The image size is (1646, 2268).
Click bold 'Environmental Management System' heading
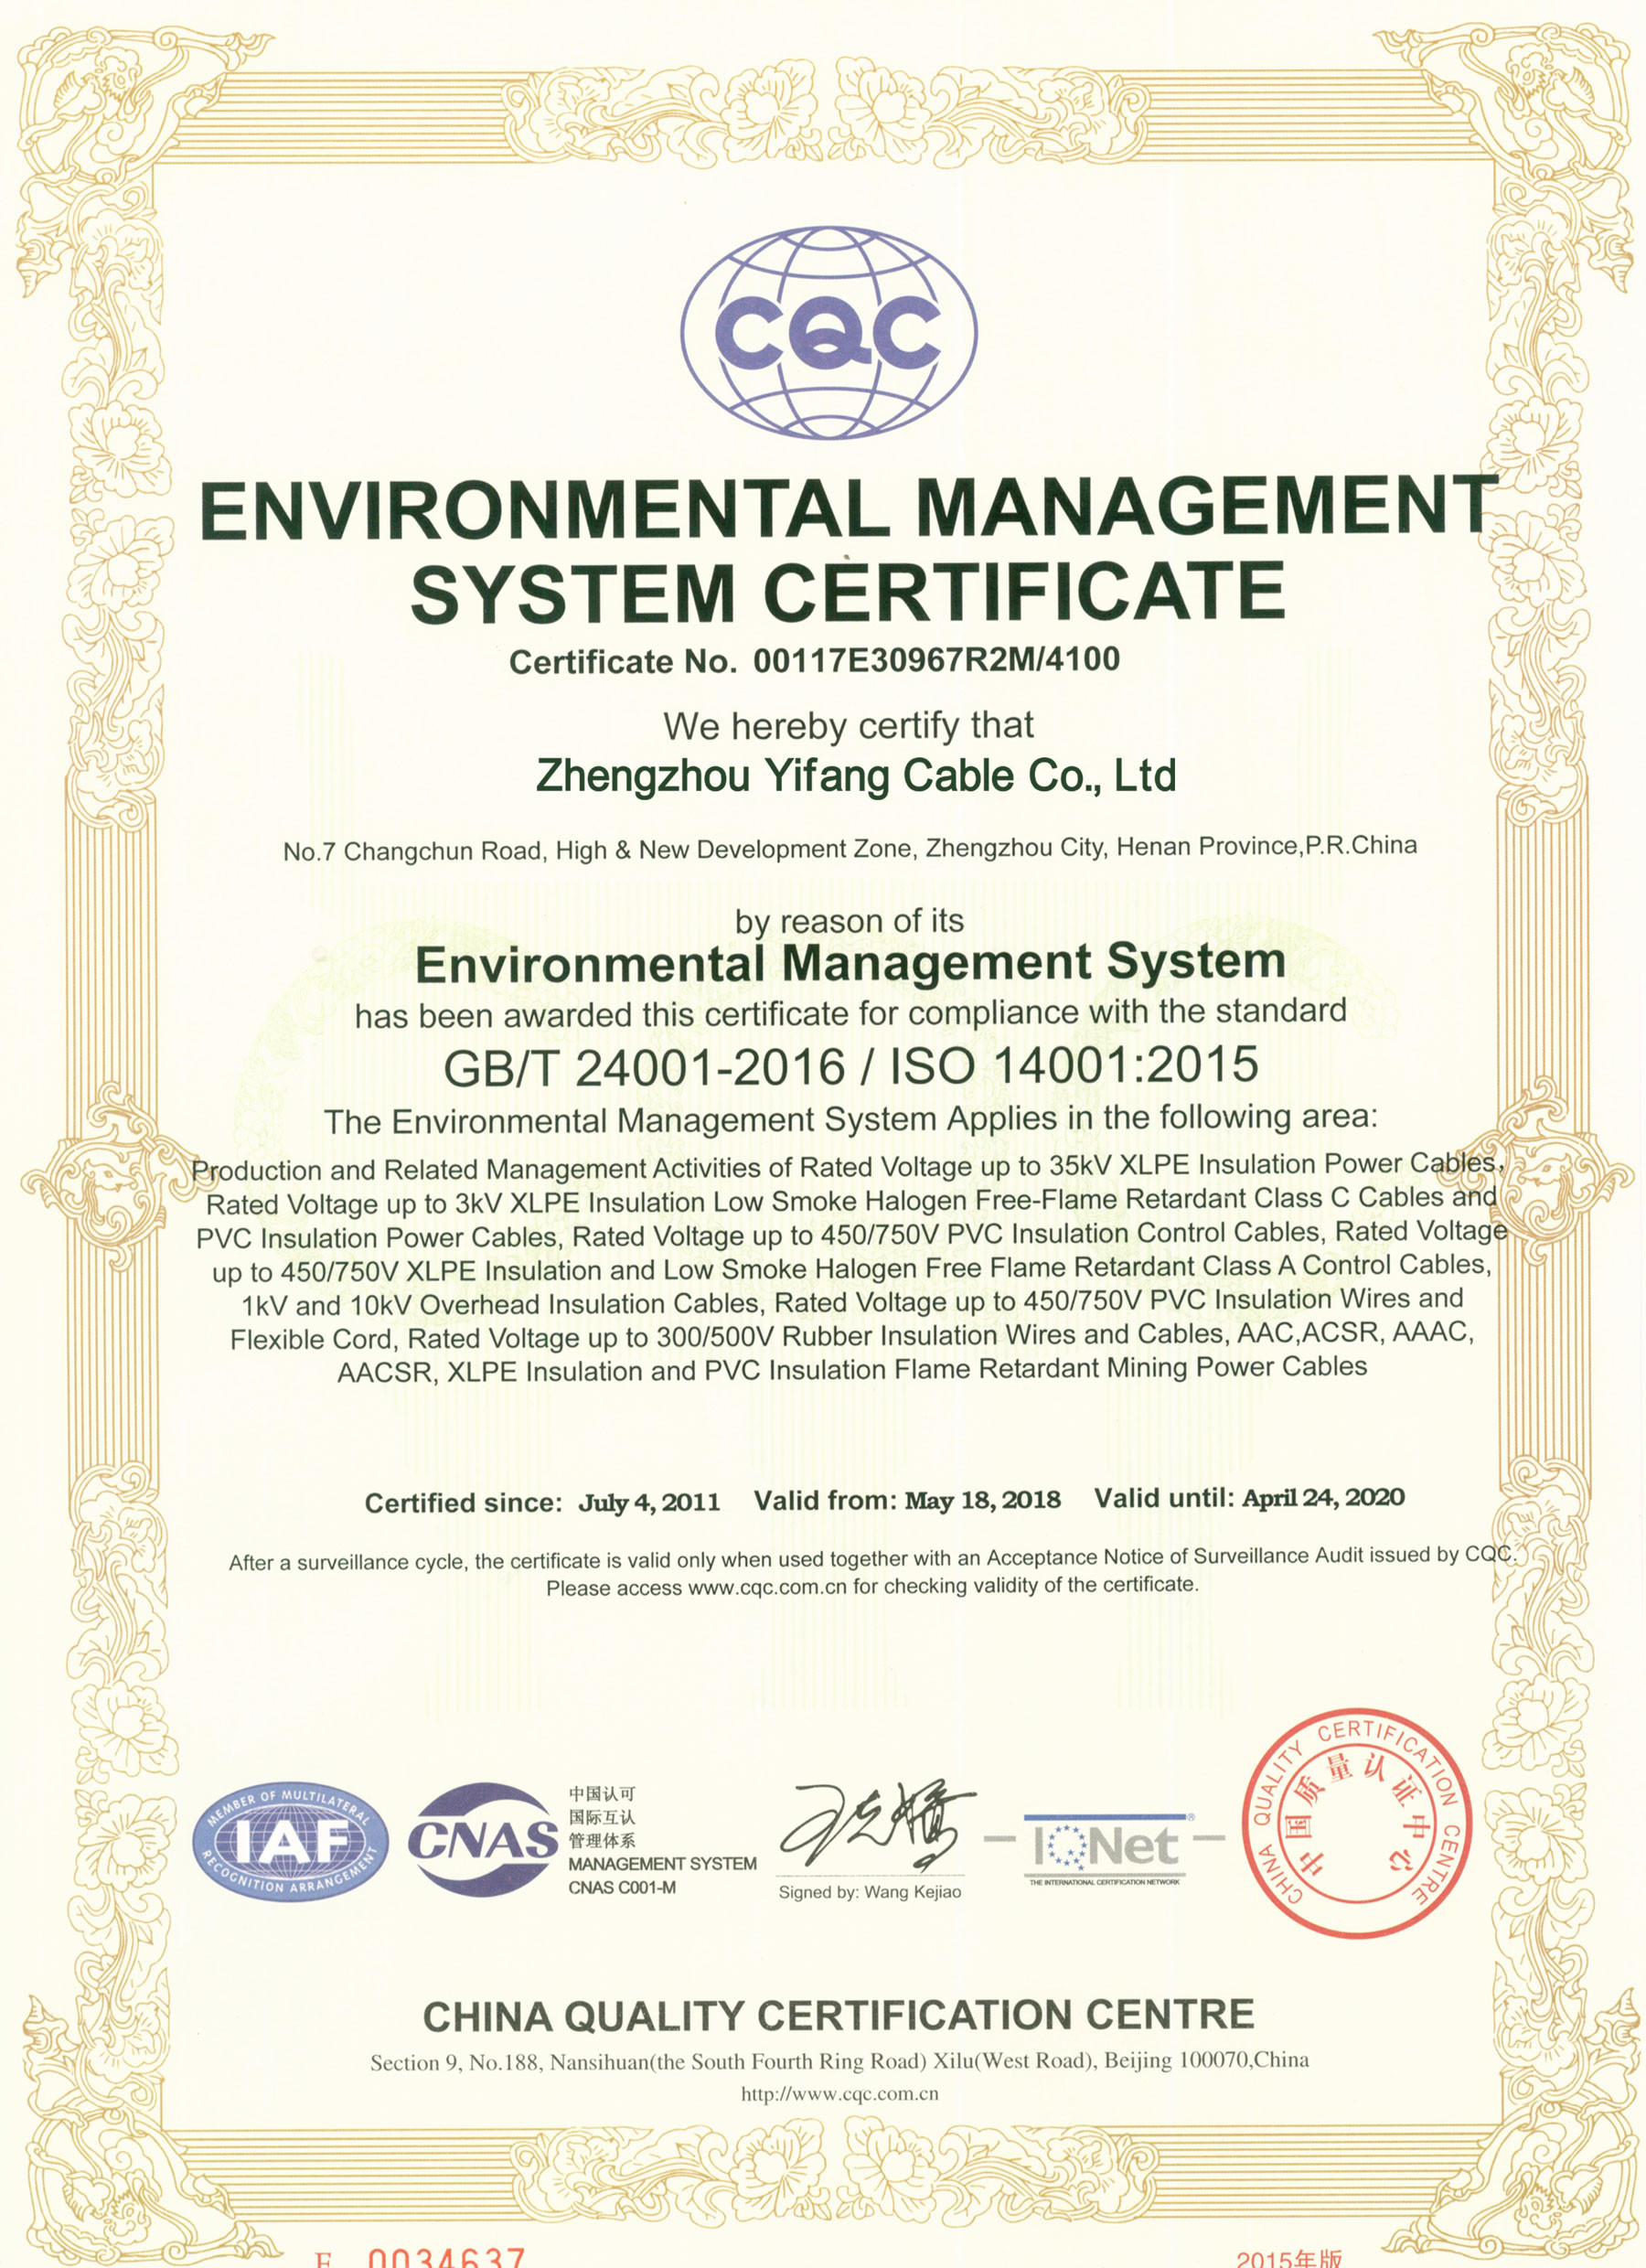click(x=850, y=963)
